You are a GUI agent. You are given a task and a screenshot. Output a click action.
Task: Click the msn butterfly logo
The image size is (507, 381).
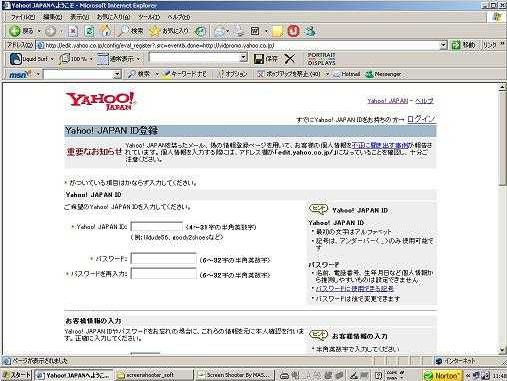(21, 74)
